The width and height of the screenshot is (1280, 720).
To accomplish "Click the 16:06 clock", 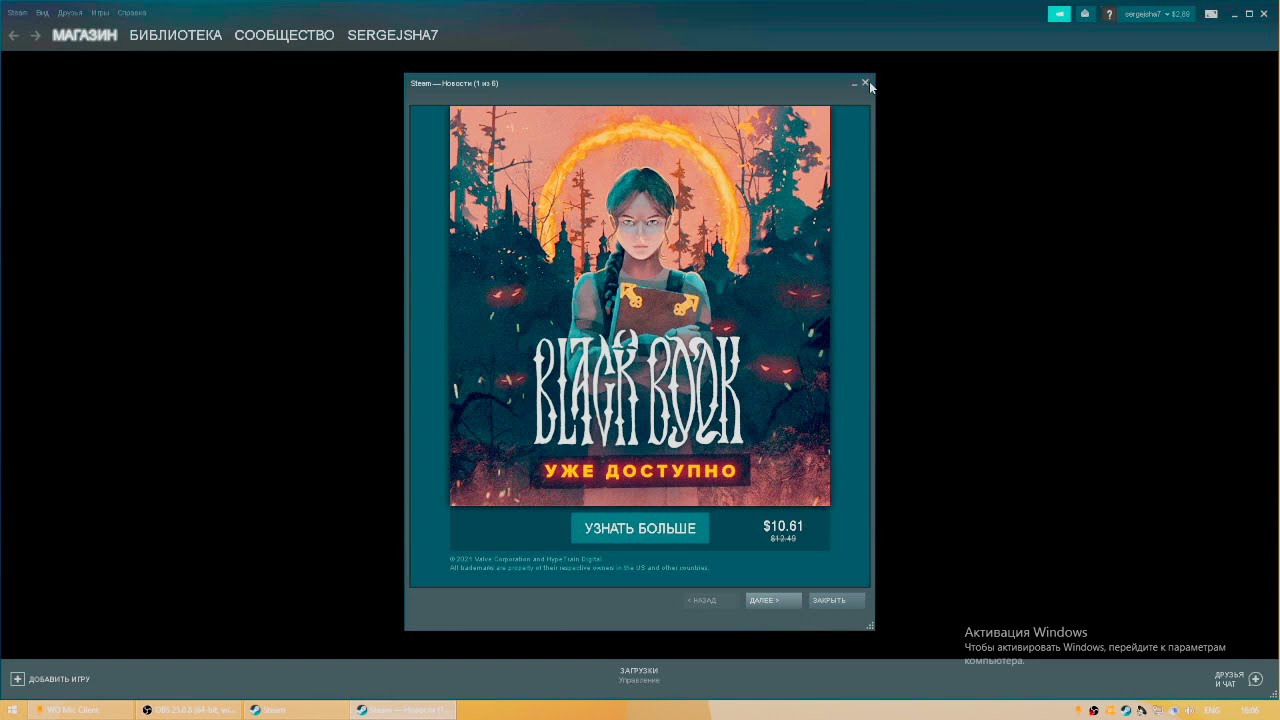I will (1249, 710).
